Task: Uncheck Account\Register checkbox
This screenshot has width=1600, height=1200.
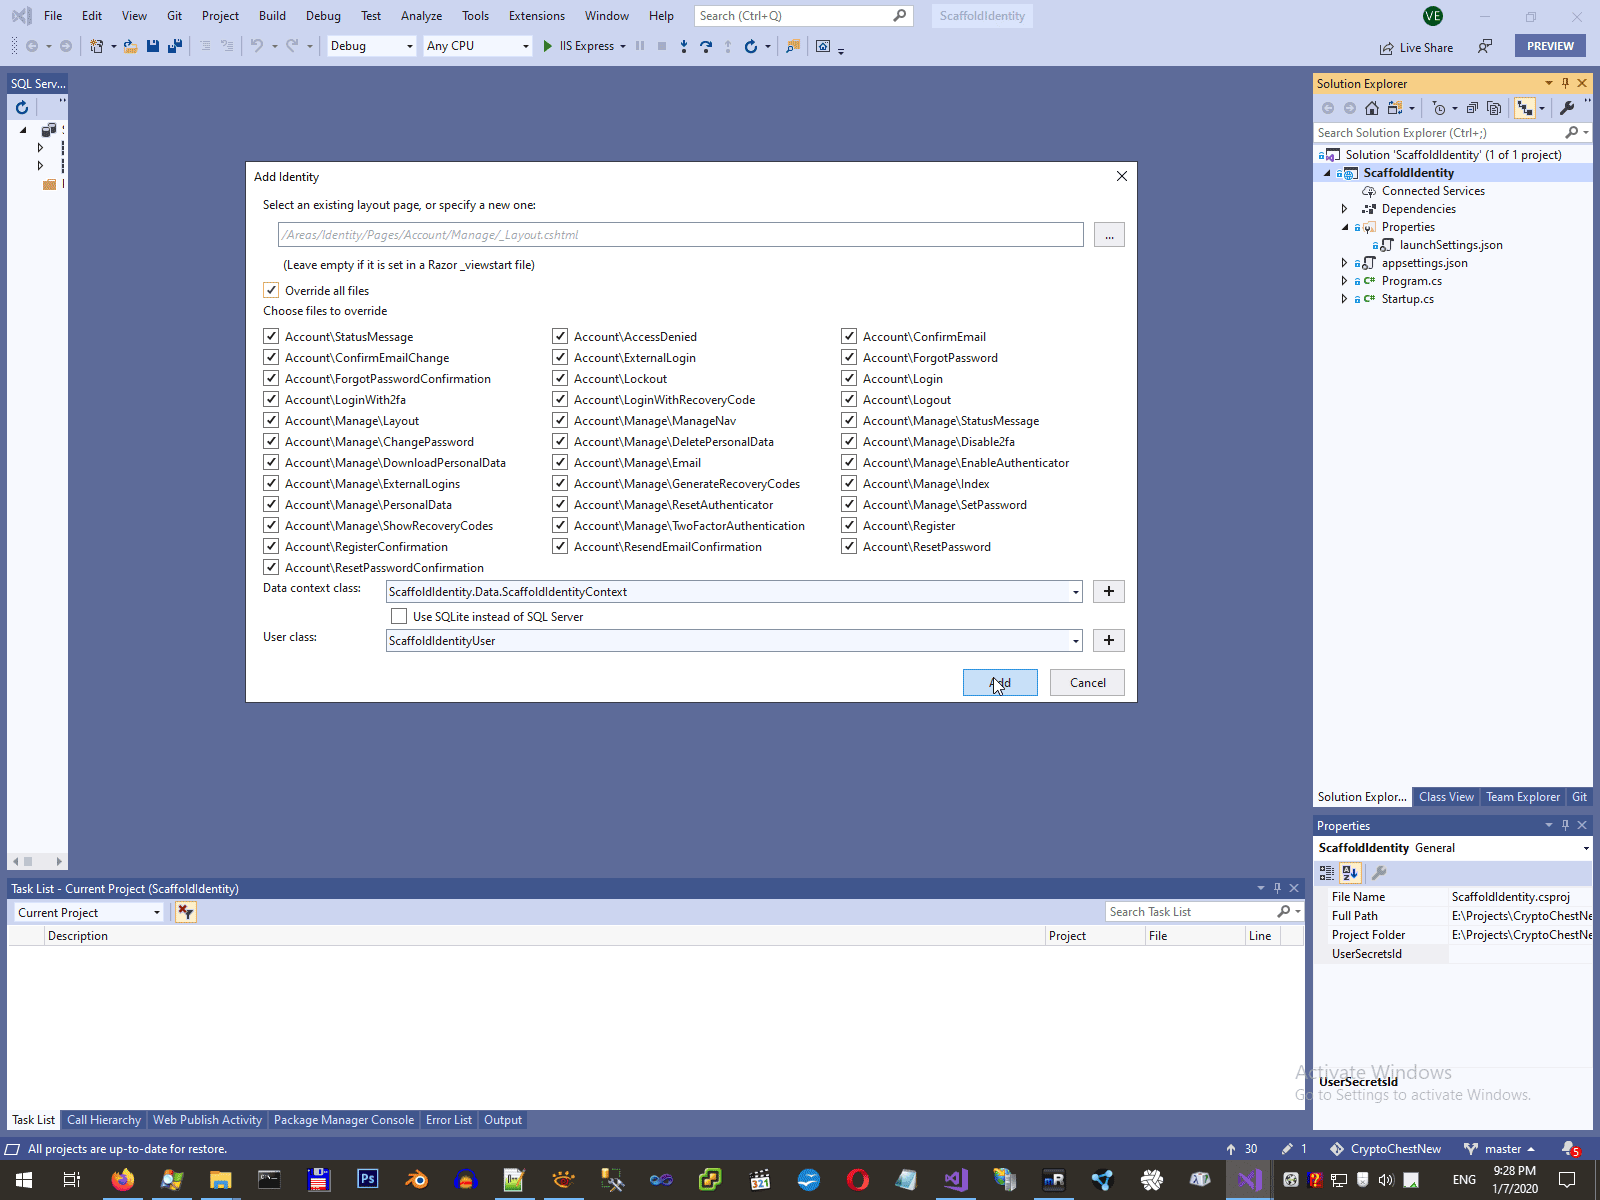Action: (849, 525)
